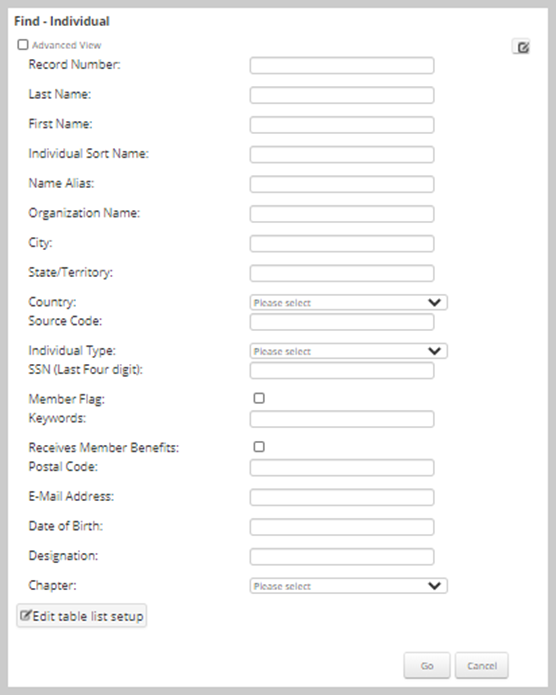Check the Receives Member Benefits box
The width and height of the screenshot is (556, 695).
tap(259, 446)
